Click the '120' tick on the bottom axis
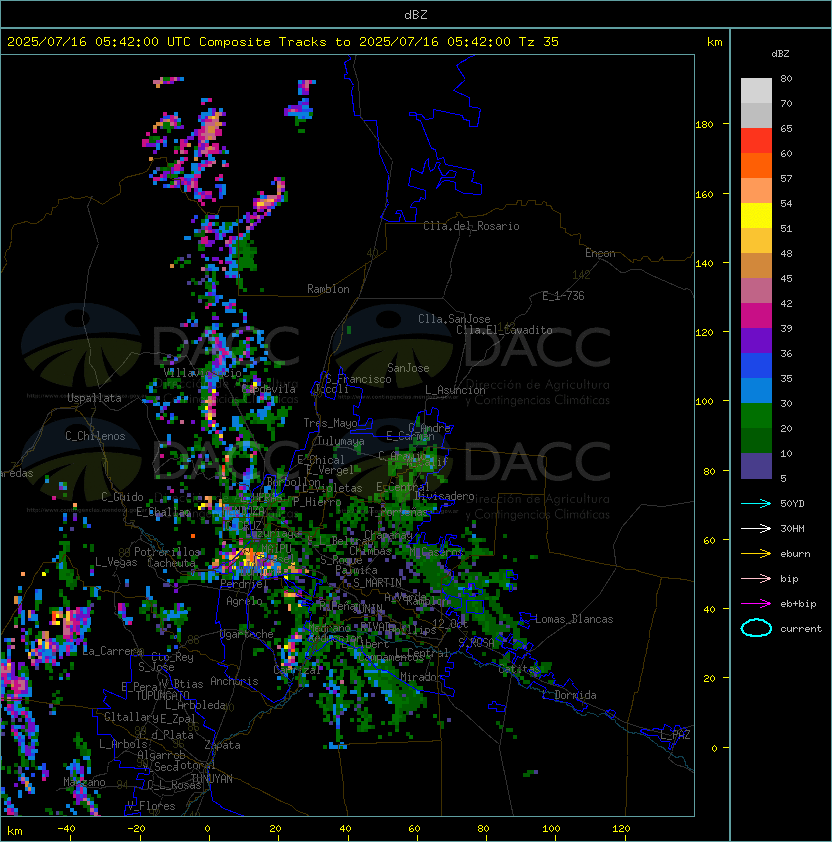 [621, 829]
